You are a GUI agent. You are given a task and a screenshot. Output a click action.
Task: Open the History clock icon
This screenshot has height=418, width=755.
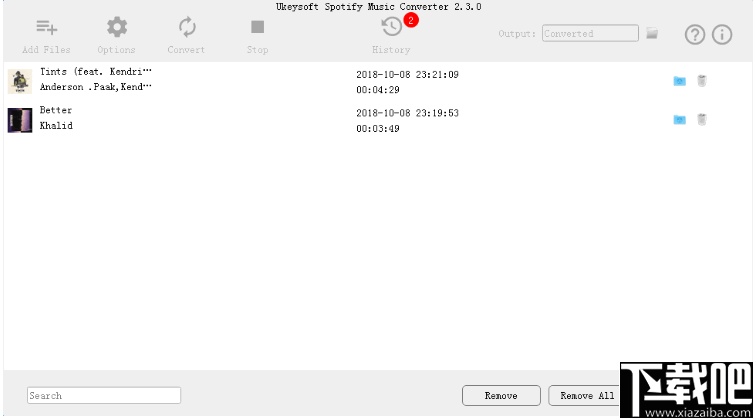point(391,27)
